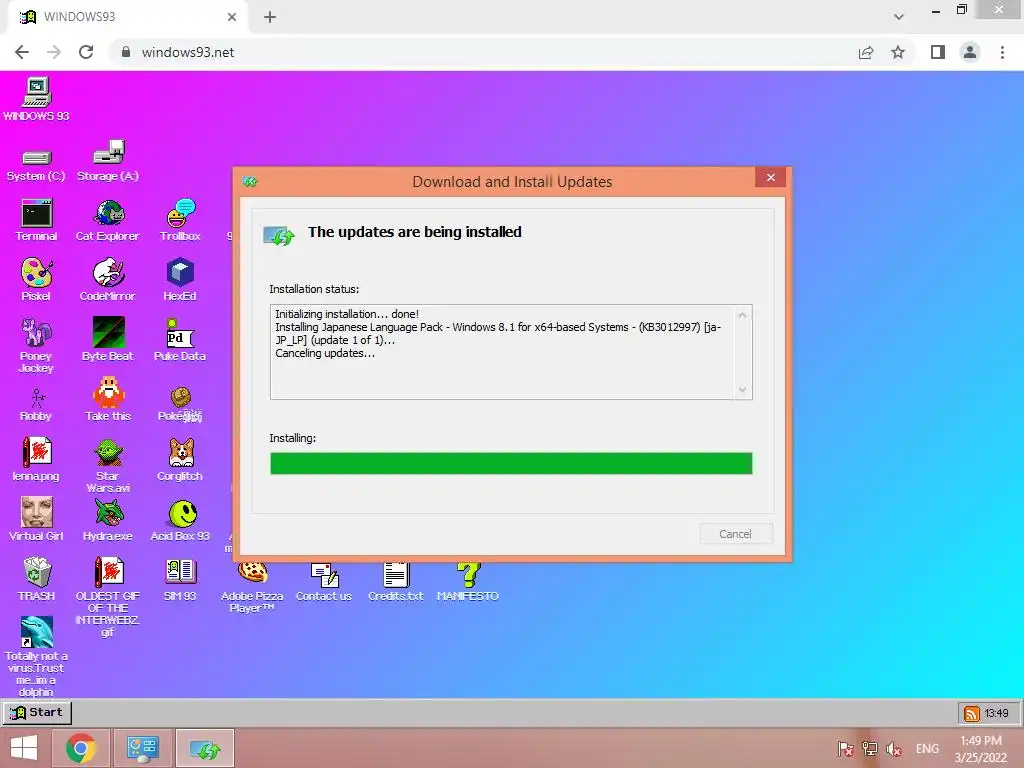Open the Trollbox chat icon
This screenshot has height=768, width=1024.
pos(180,221)
